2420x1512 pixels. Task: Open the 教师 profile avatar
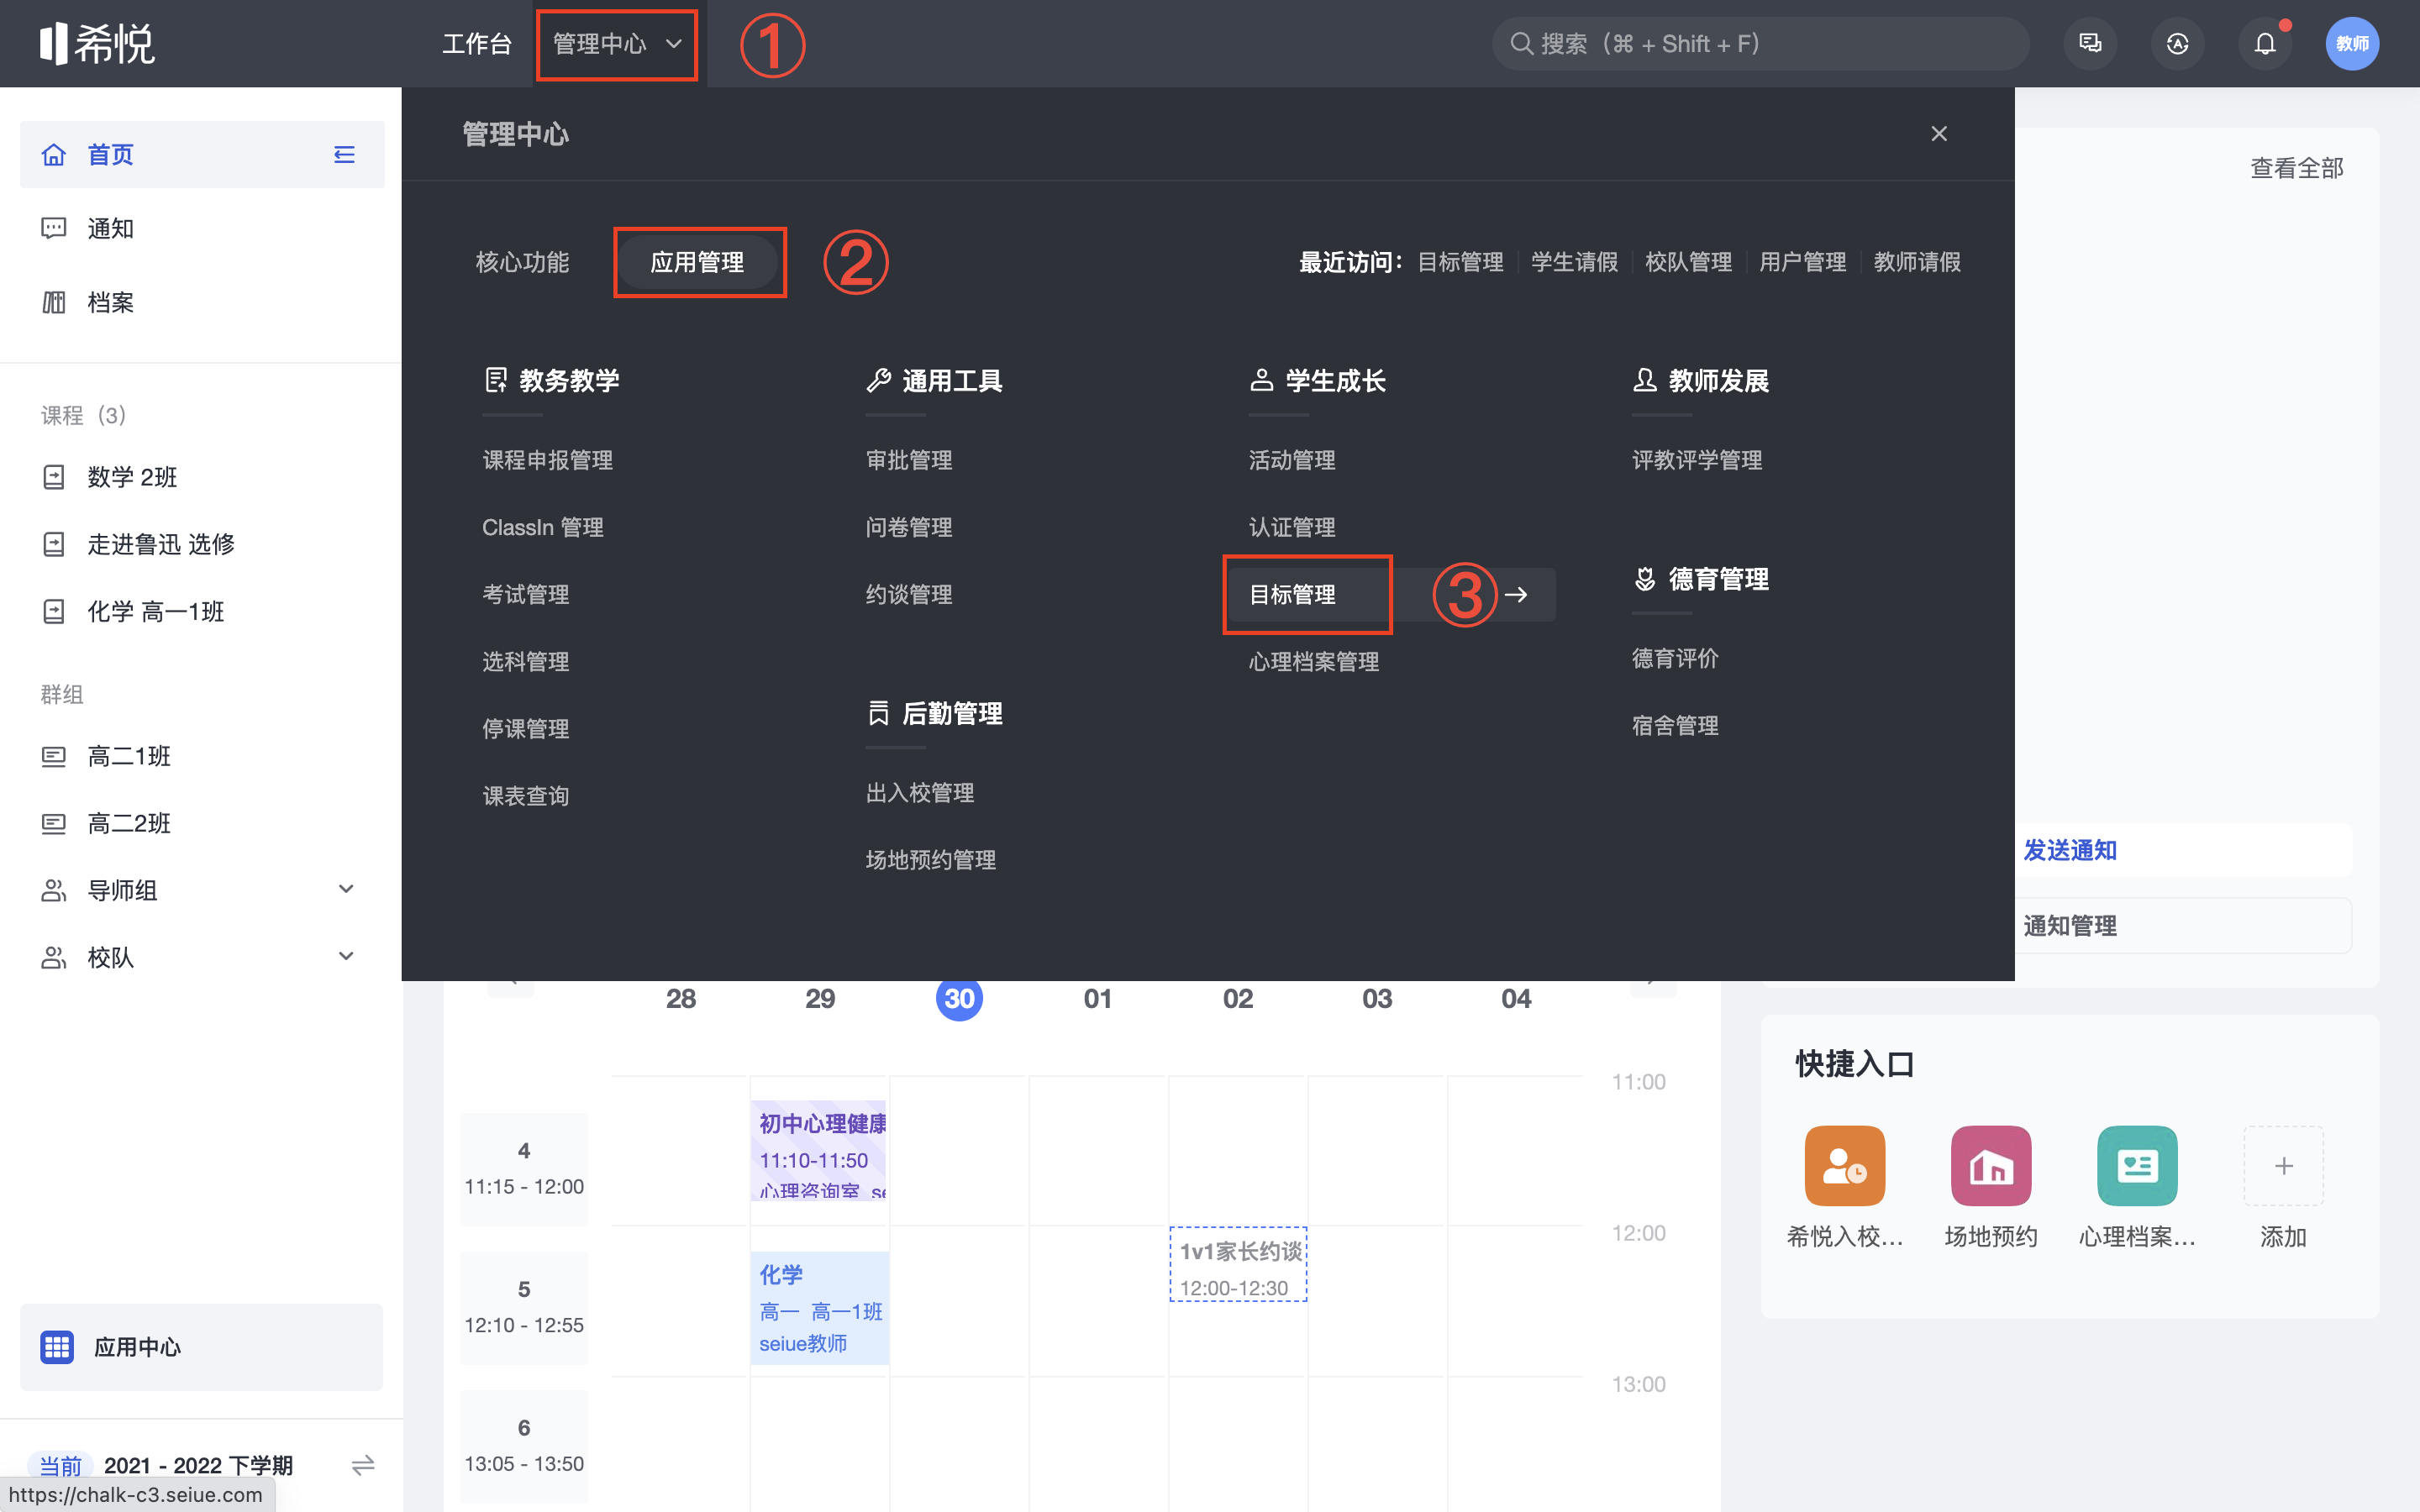pos(2352,43)
